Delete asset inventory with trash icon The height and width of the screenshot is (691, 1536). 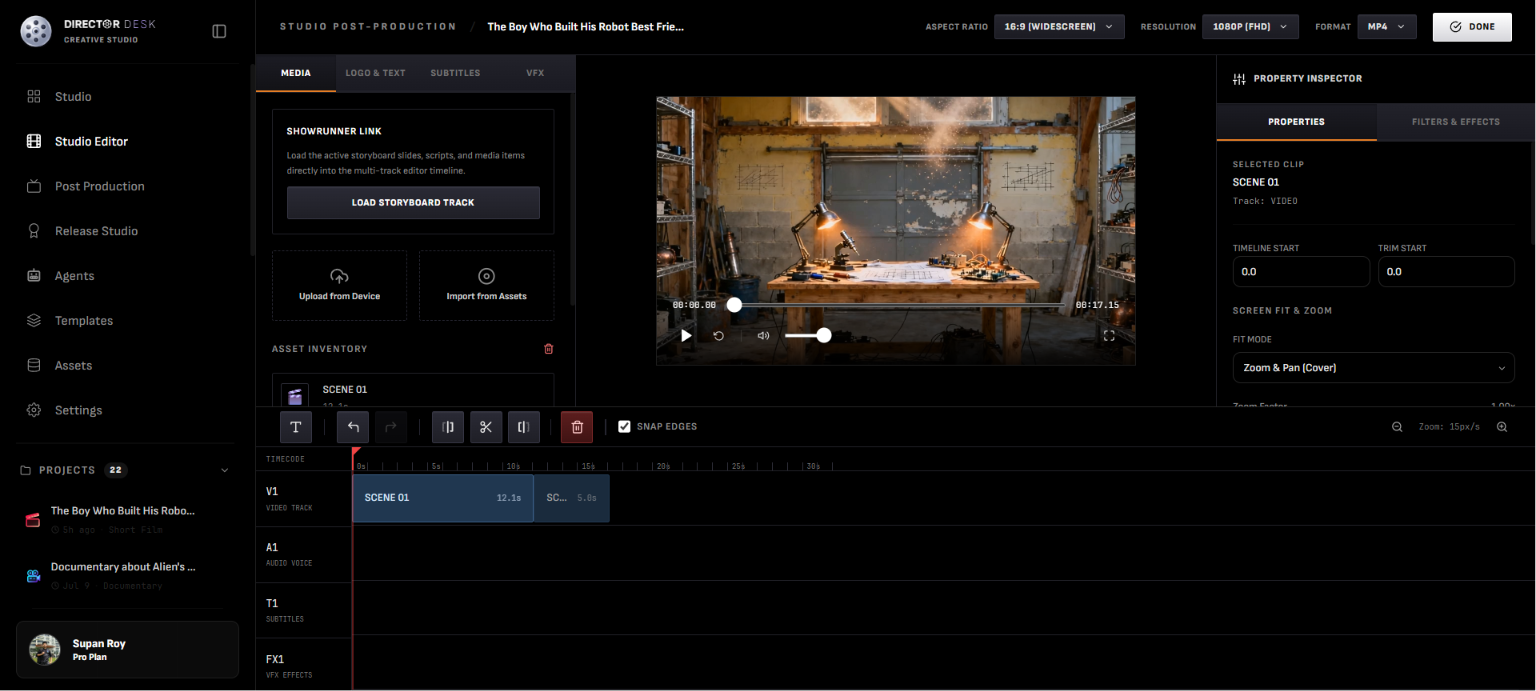point(548,349)
